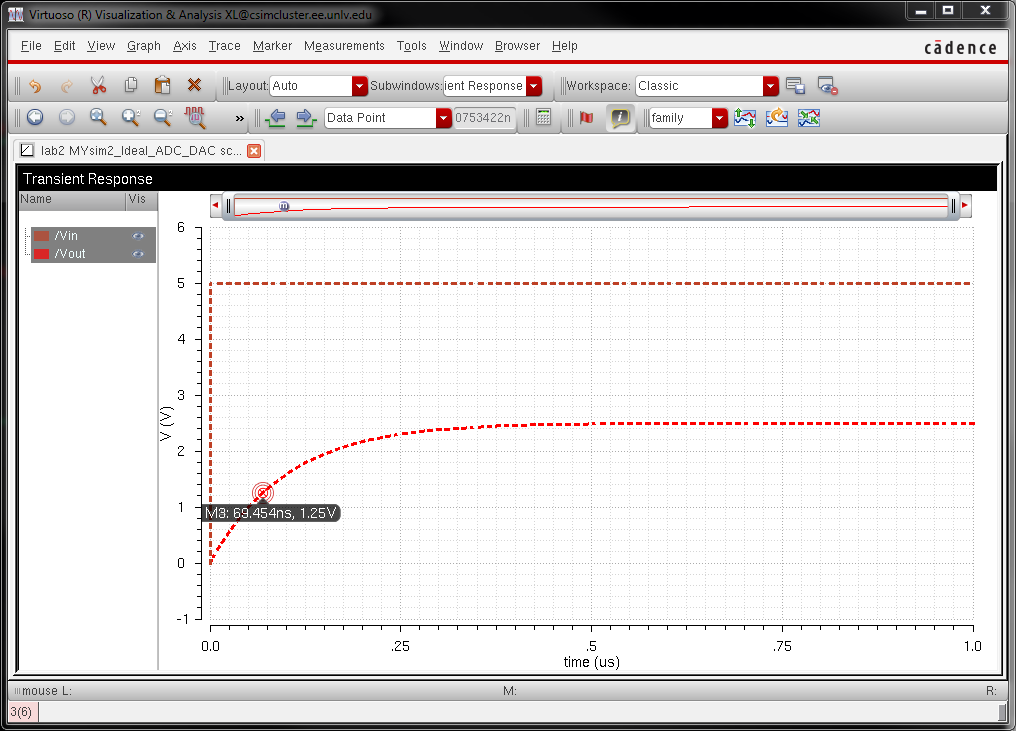Screen dimensions: 1016x731
Task: Click the Zoom In magnifier icon
Action: pos(130,118)
